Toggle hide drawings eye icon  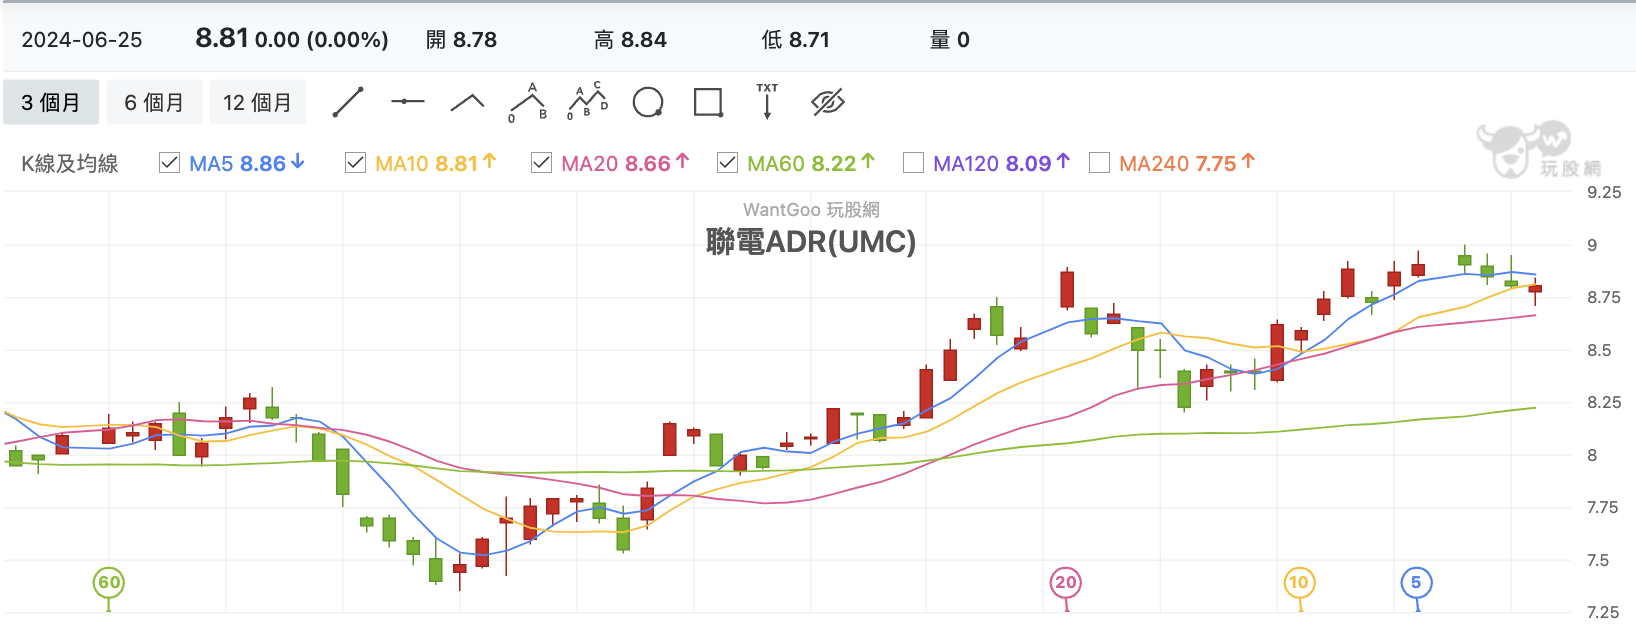828,102
